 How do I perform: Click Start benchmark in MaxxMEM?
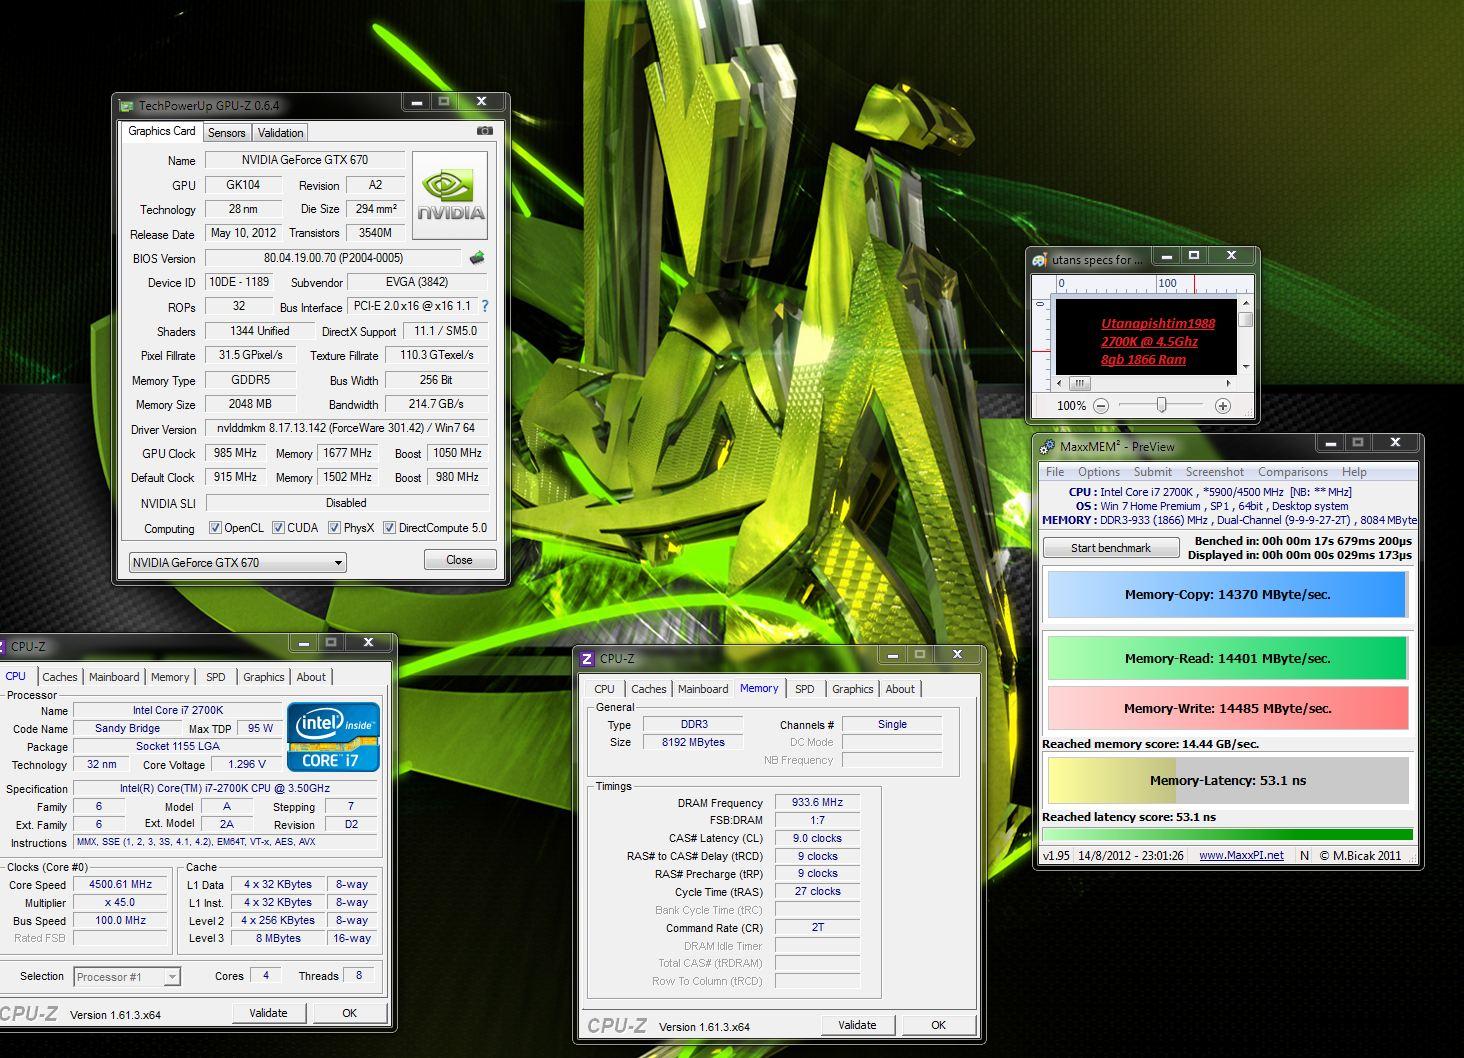point(1110,548)
